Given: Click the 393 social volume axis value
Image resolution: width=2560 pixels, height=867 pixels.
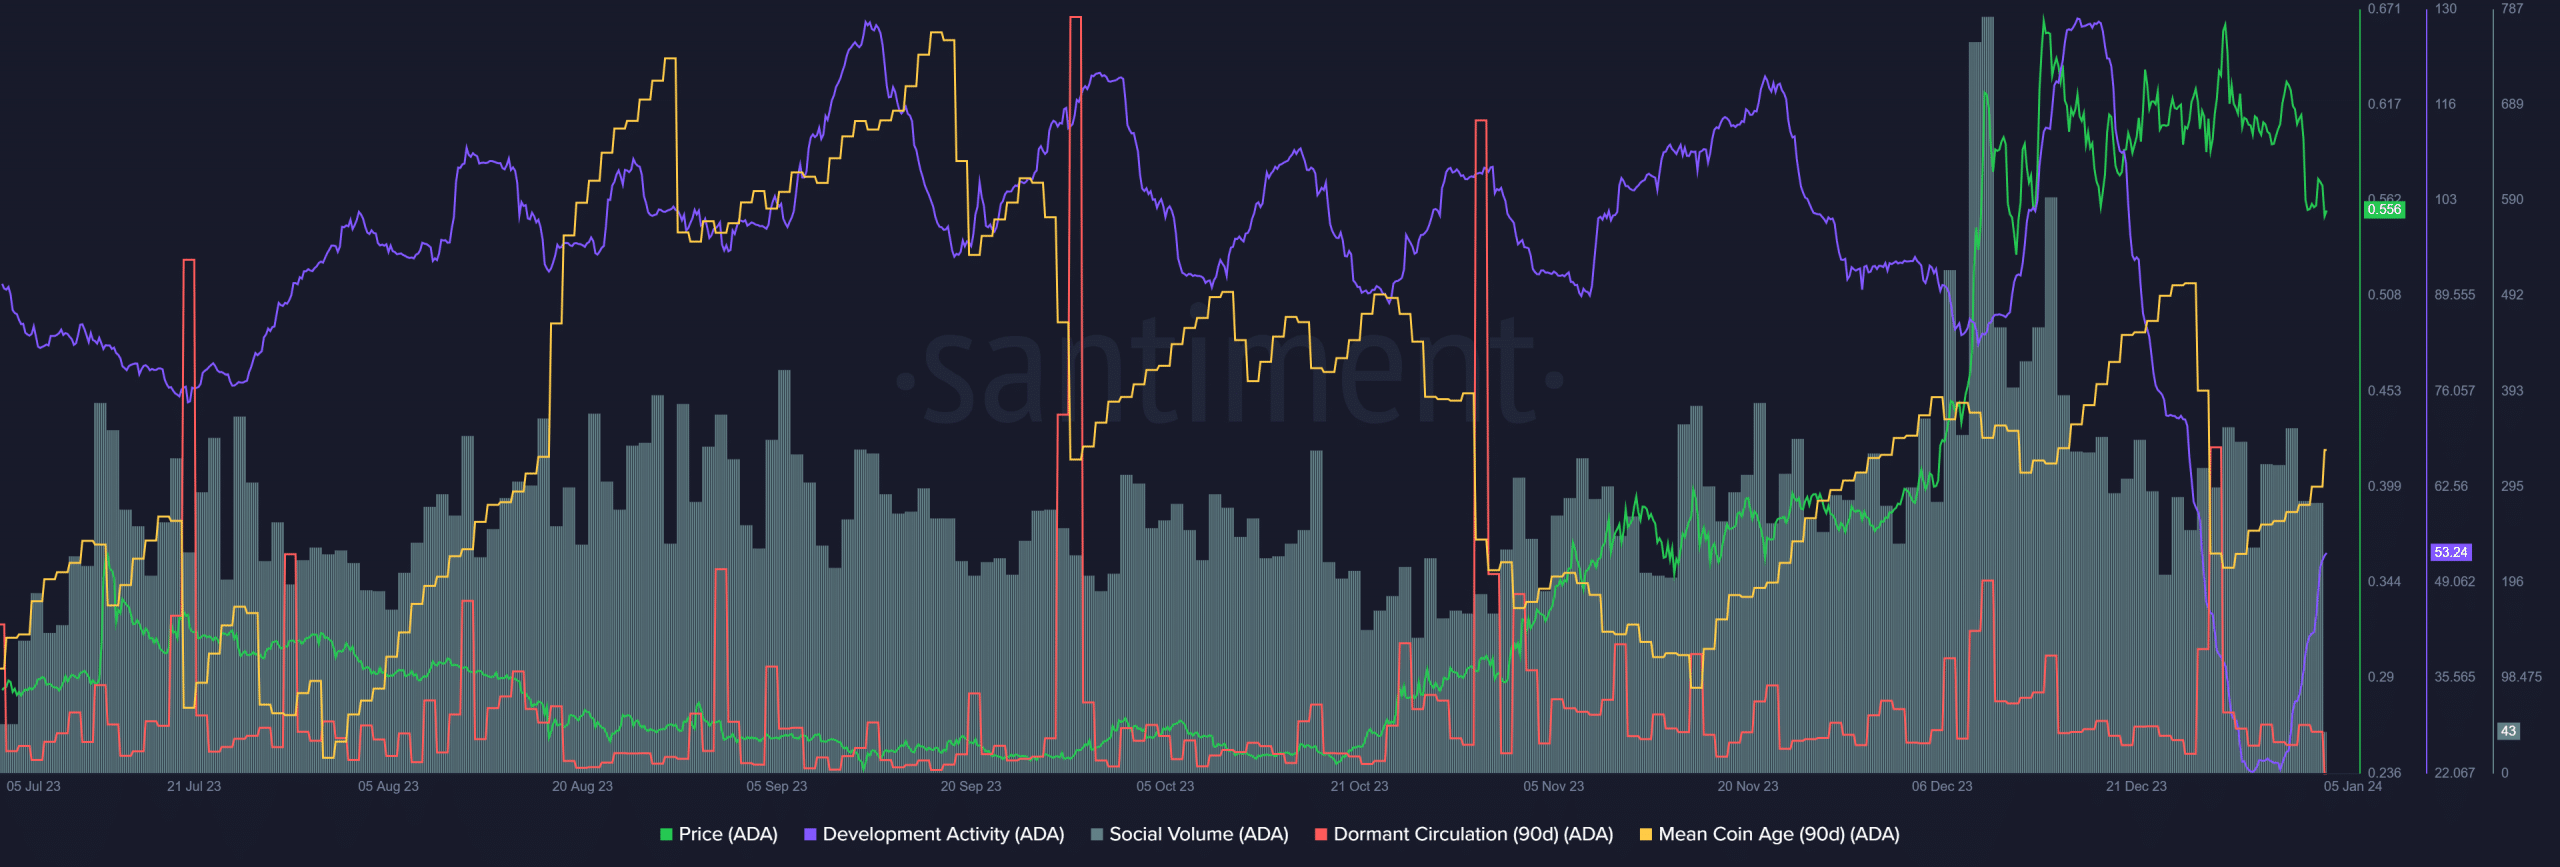Looking at the screenshot, I should [2512, 391].
